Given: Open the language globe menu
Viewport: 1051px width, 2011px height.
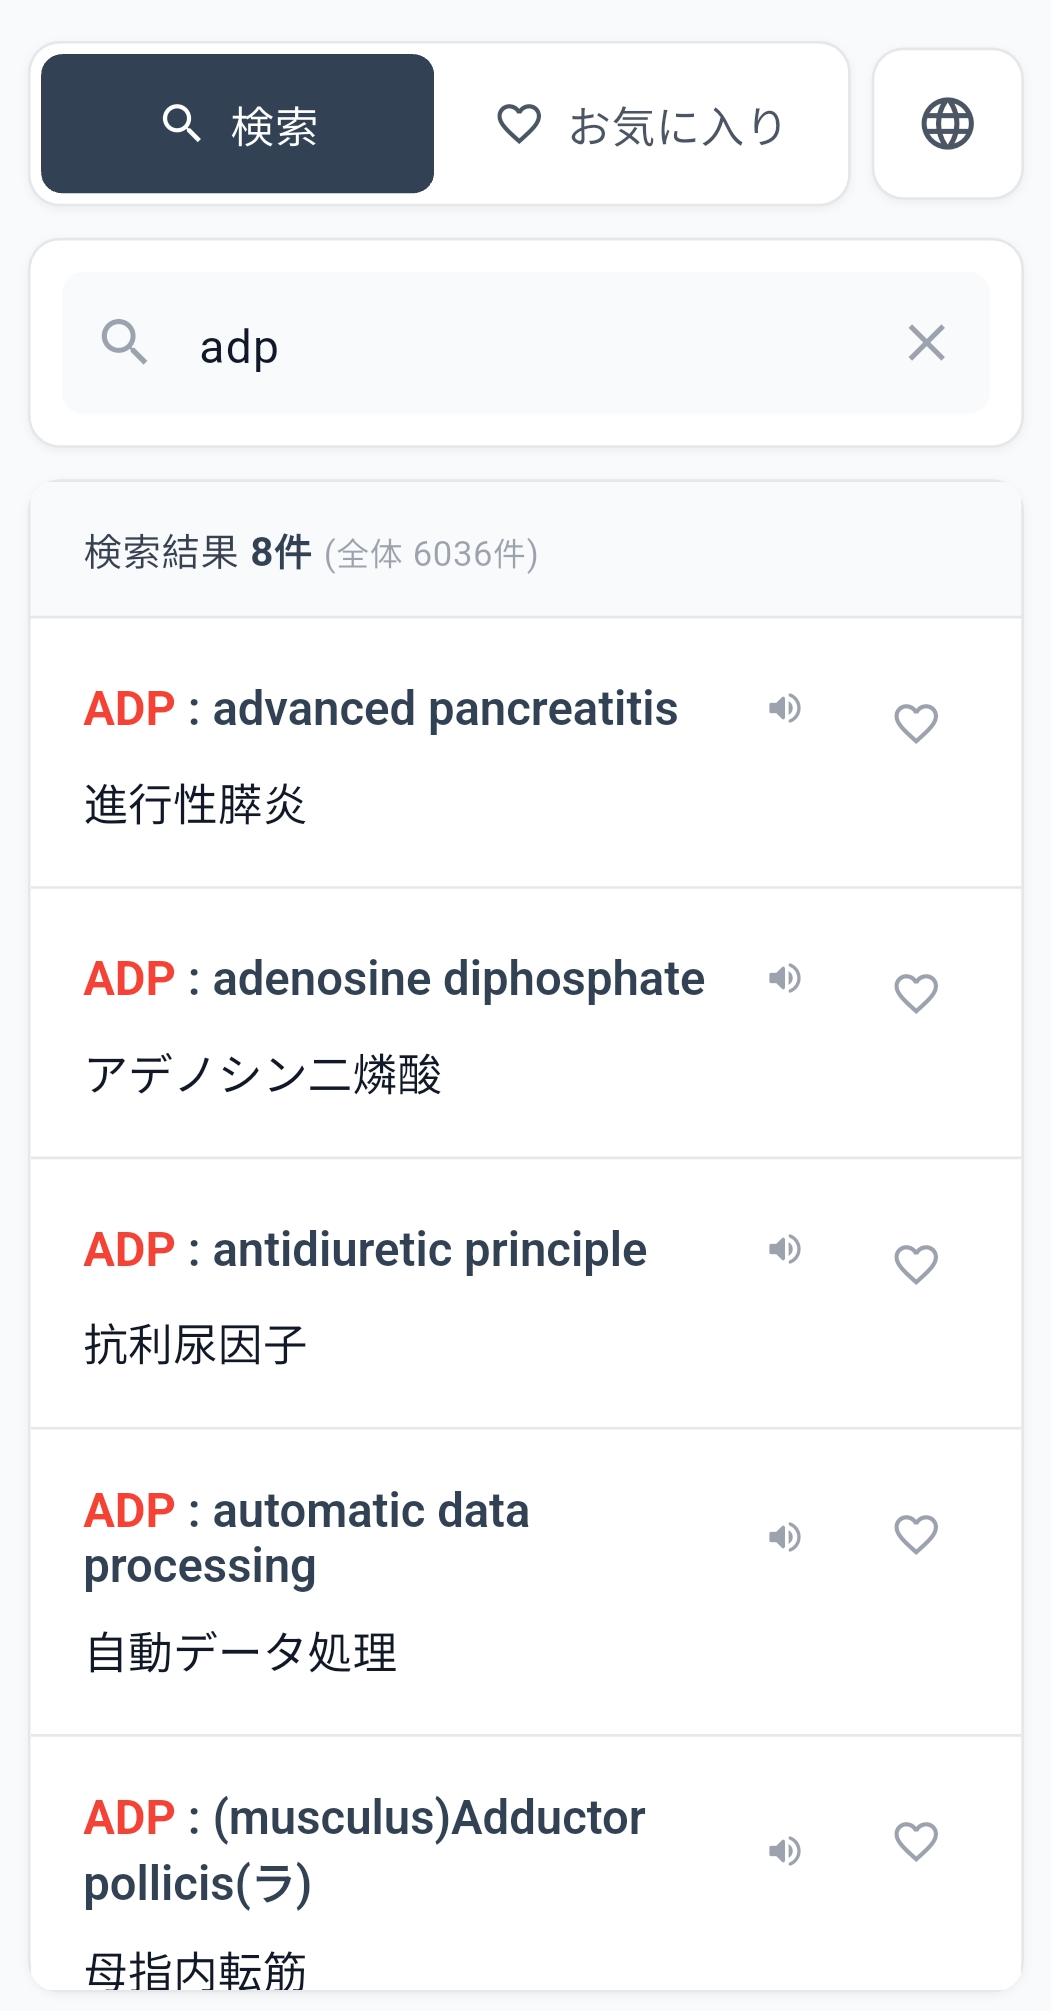Looking at the screenshot, I should pyautogui.click(x=946, y=122).
